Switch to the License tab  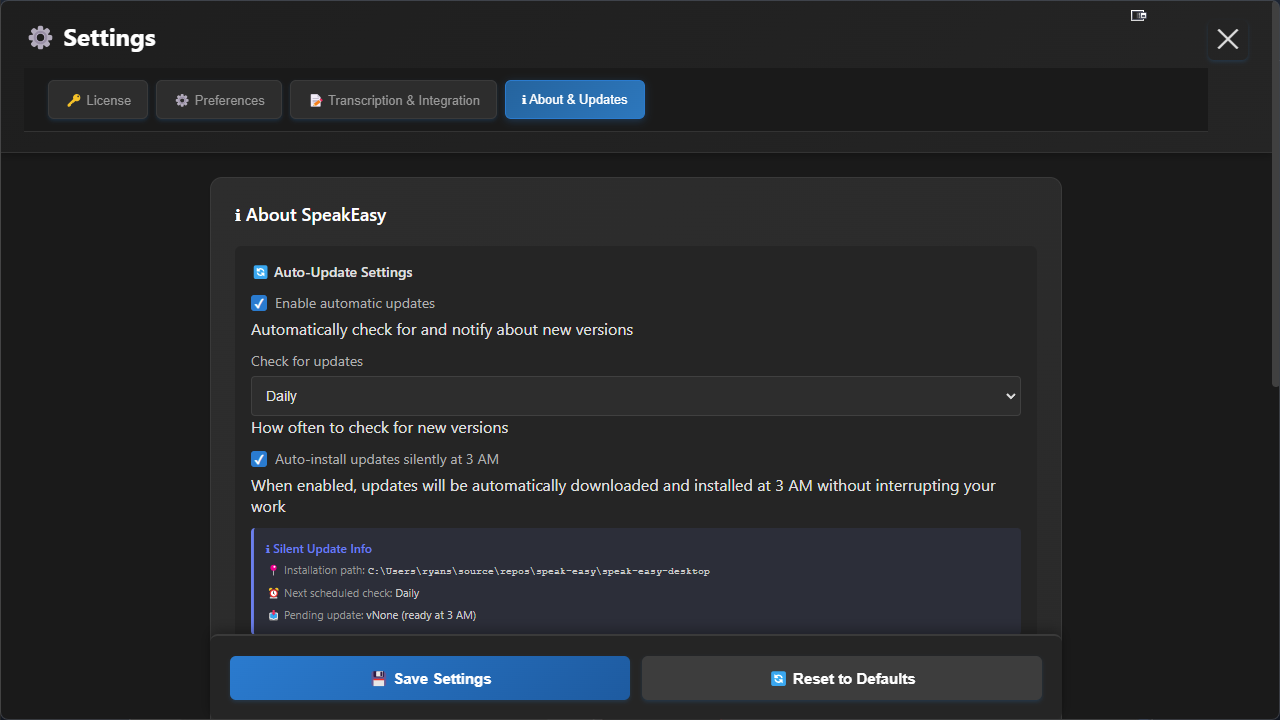tap(98, 100)
